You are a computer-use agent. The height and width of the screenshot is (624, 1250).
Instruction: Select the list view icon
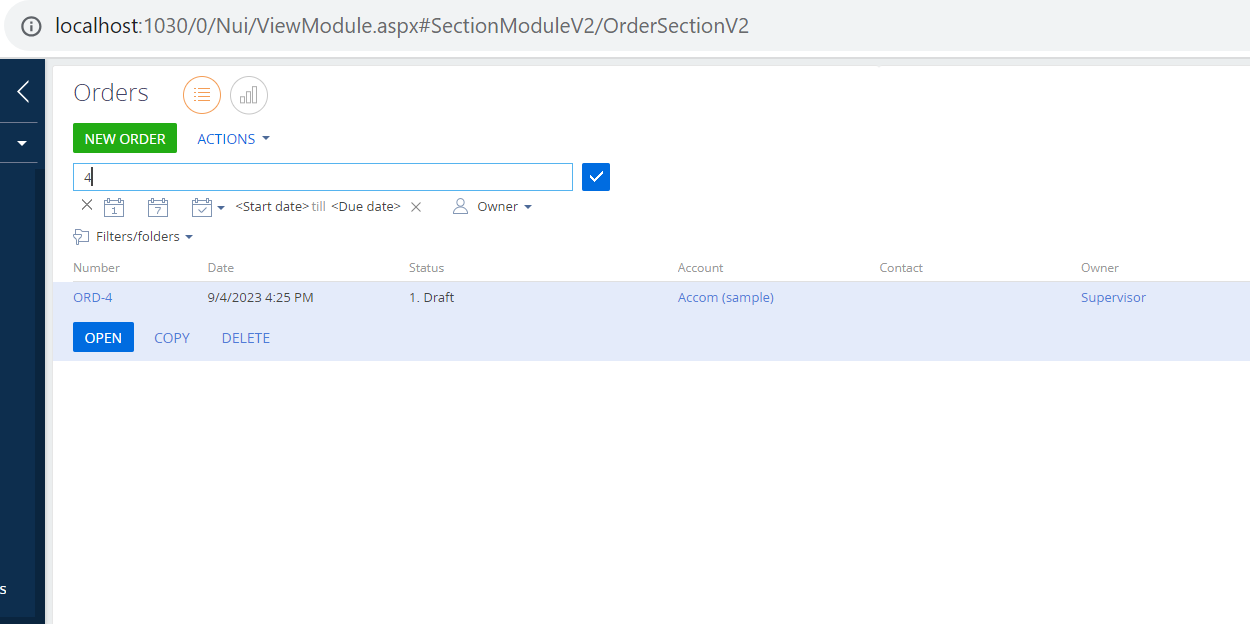tap(202, 94)
